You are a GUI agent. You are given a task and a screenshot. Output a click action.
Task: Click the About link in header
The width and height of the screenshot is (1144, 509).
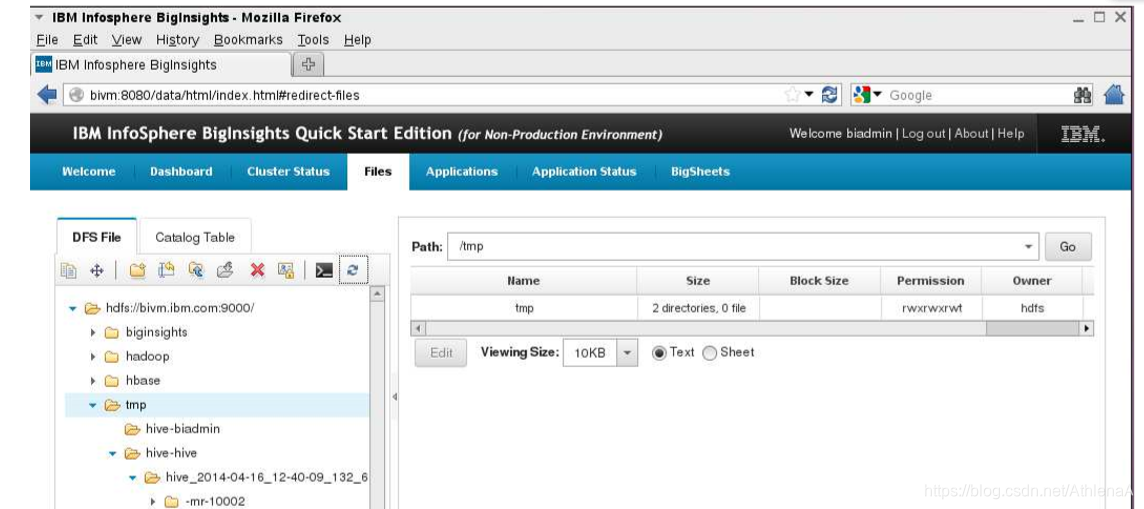[x=972, y=133]
